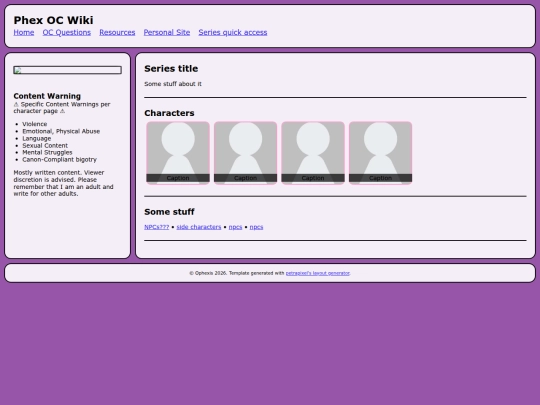The height and width of the screenshot is (405, 540).
Task: Click the Ophexis 2026 copyright text
Action: pos(208,273)
